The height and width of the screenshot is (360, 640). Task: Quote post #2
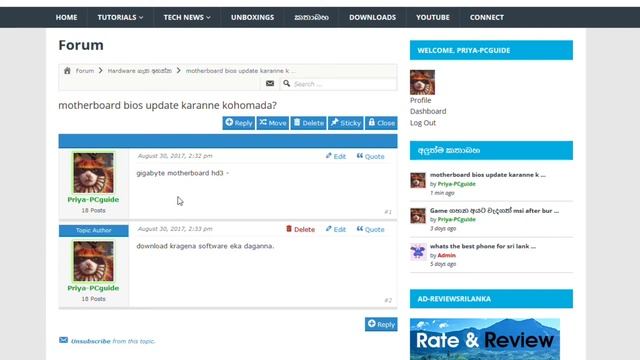click(x=371, y=229)
